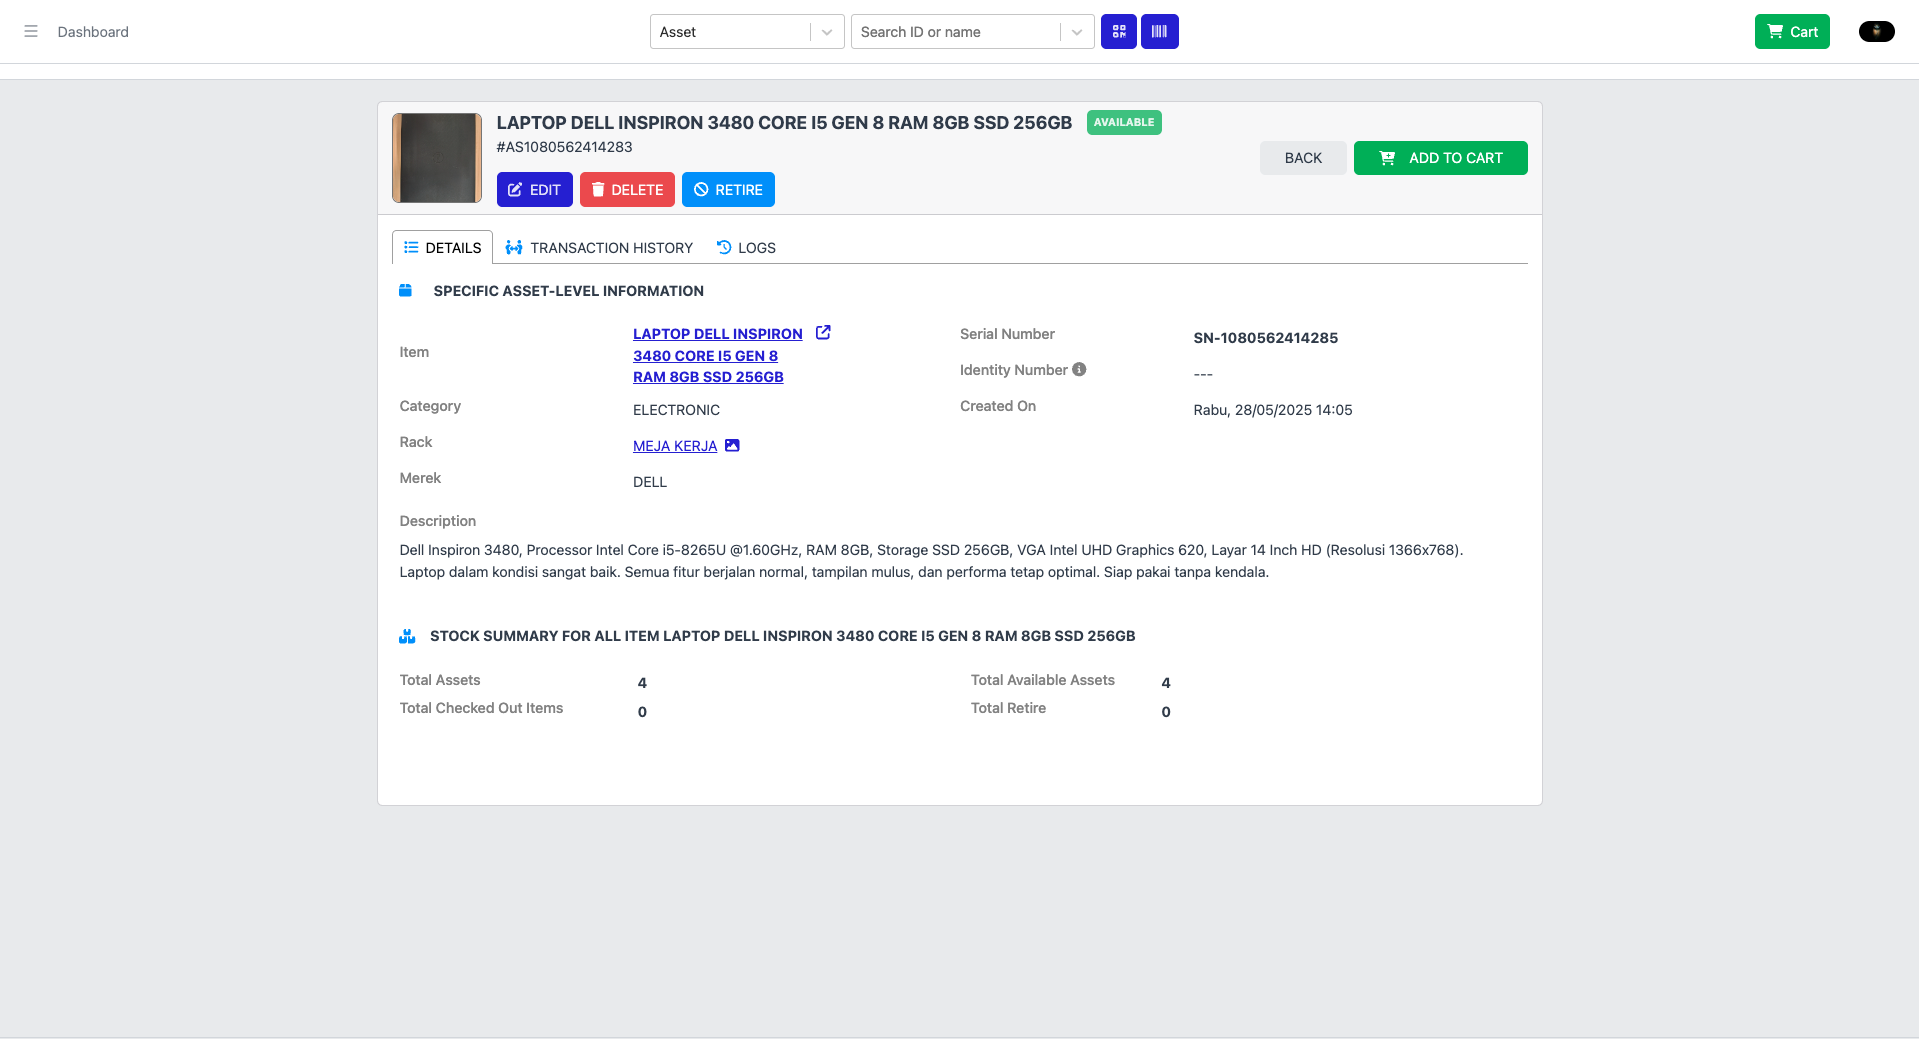Select the Details tab
1919x1039 pixels.
[442, 248]
